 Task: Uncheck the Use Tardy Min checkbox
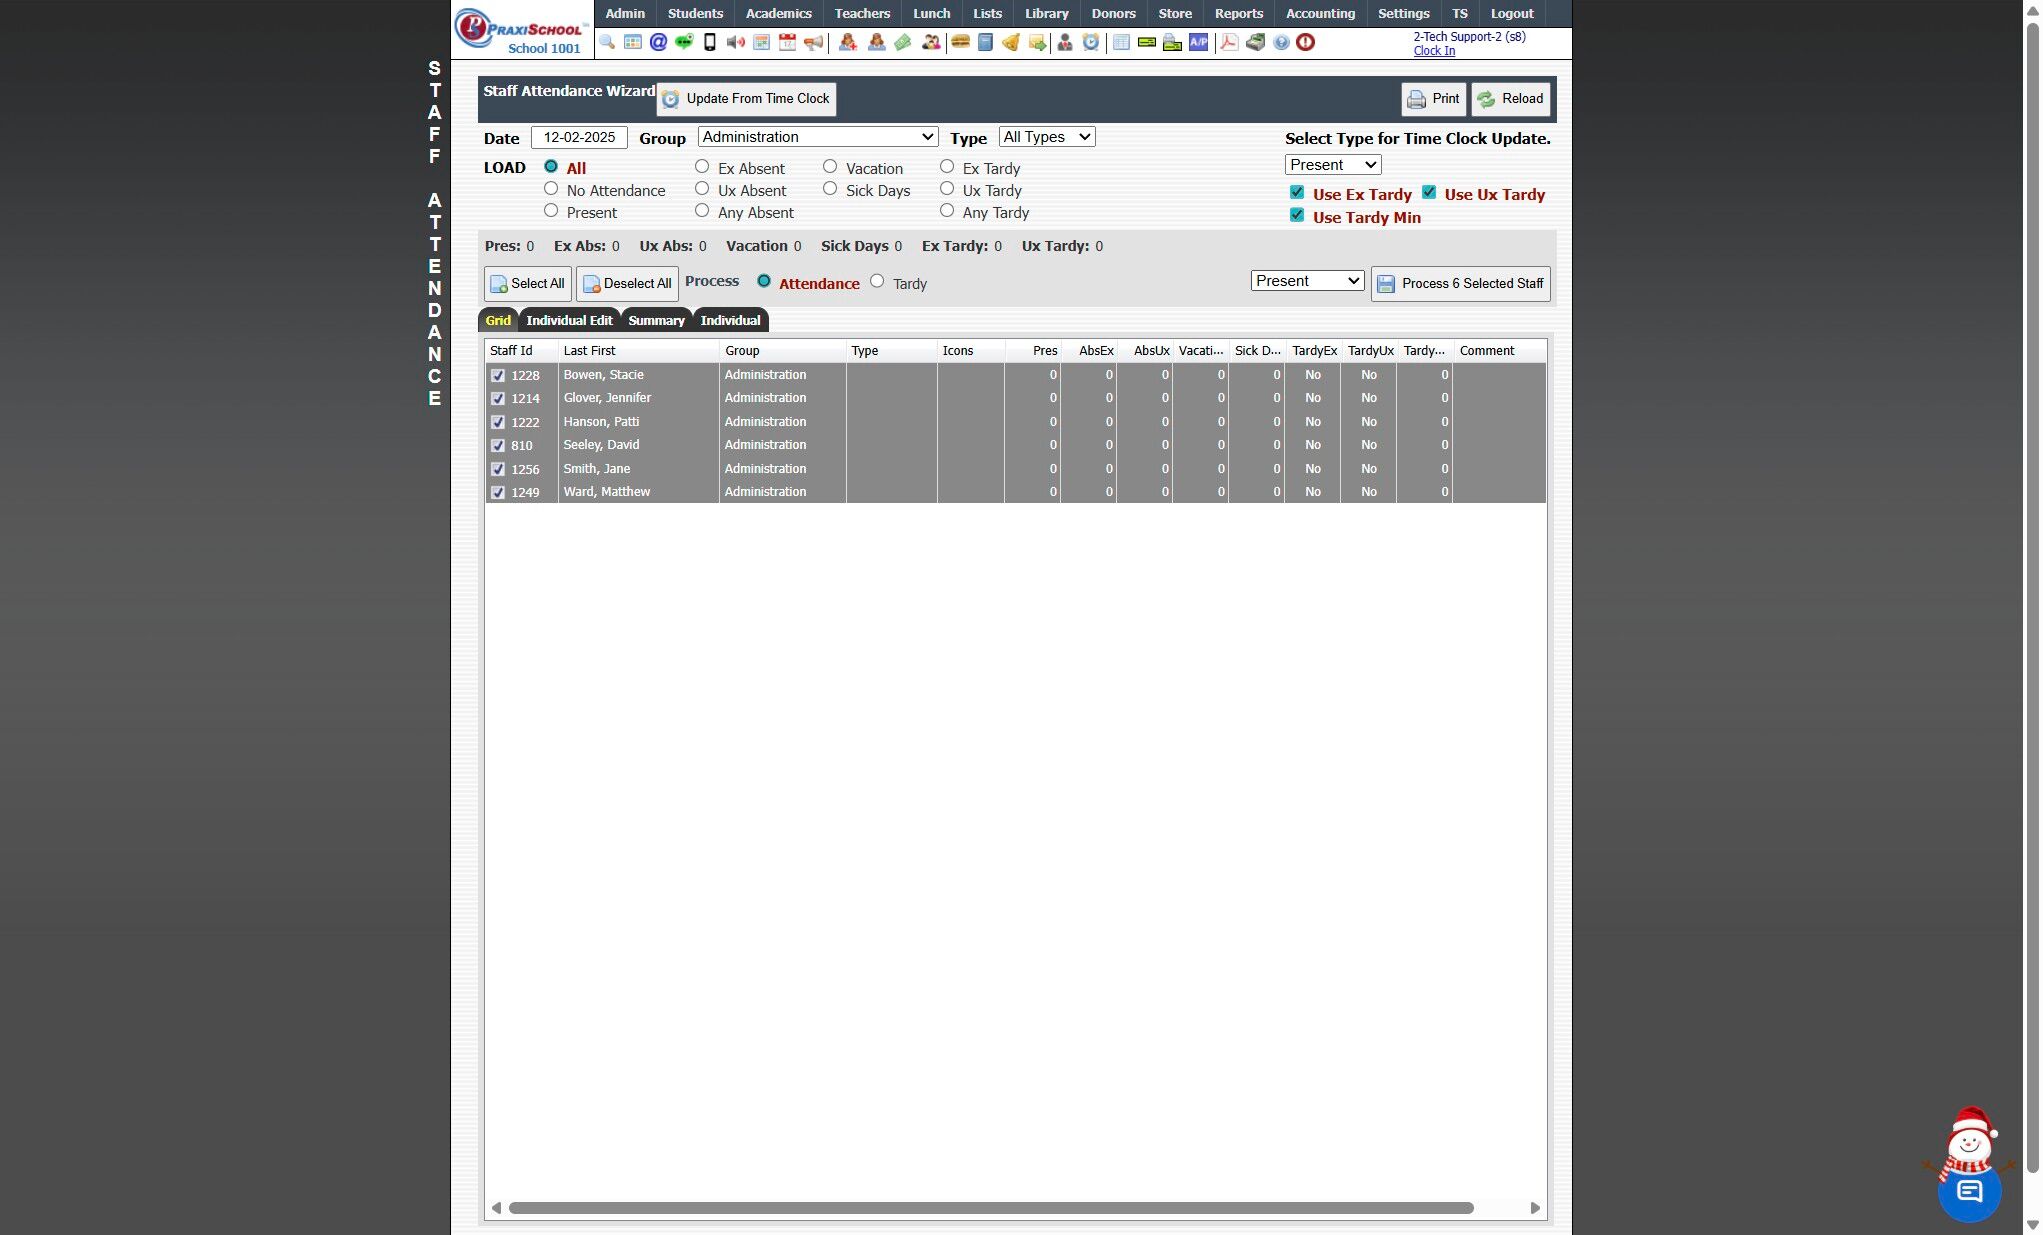[1297, 216]
